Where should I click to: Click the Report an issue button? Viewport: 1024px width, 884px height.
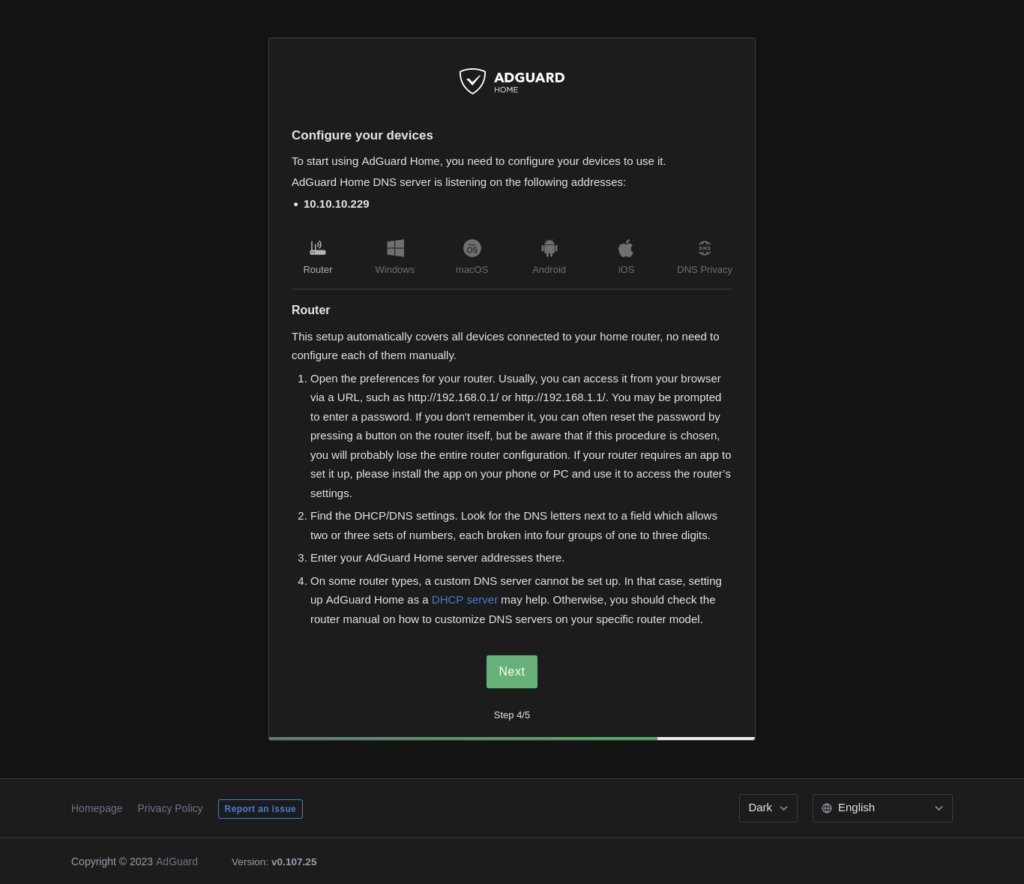pos(260,809)
